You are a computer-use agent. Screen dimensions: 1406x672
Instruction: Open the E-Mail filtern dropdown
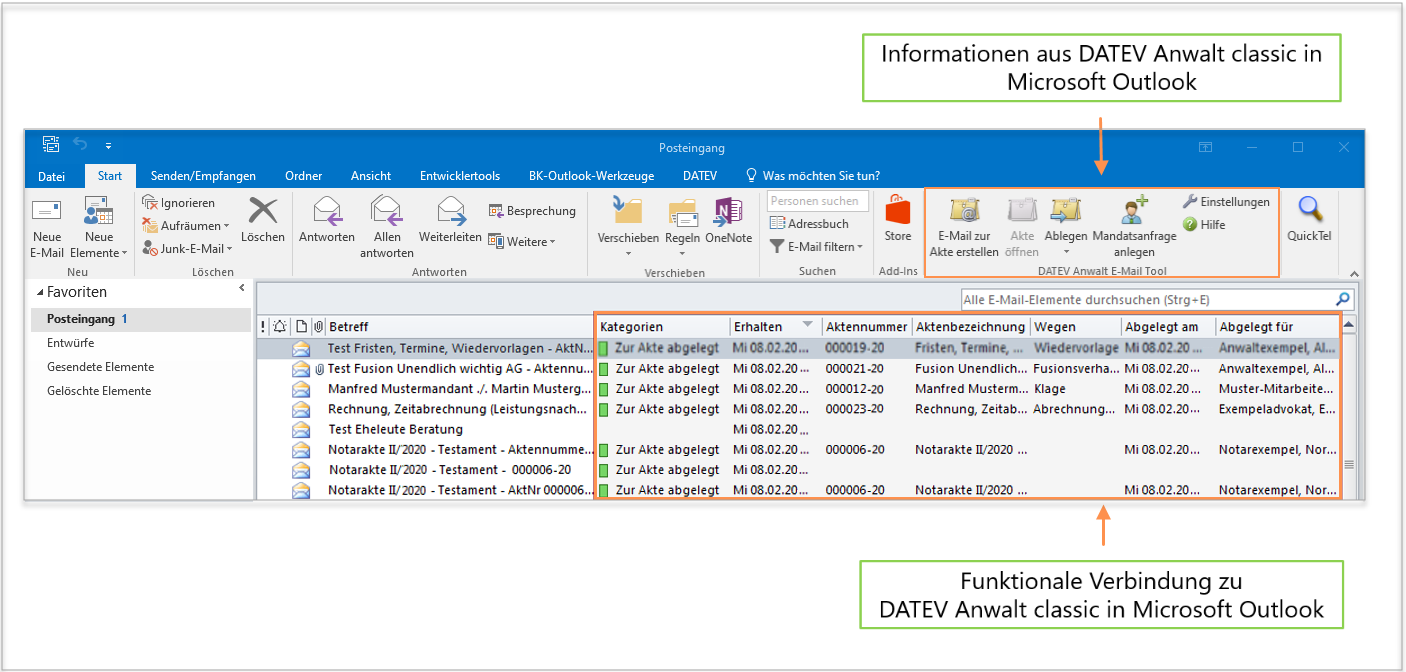816,246
